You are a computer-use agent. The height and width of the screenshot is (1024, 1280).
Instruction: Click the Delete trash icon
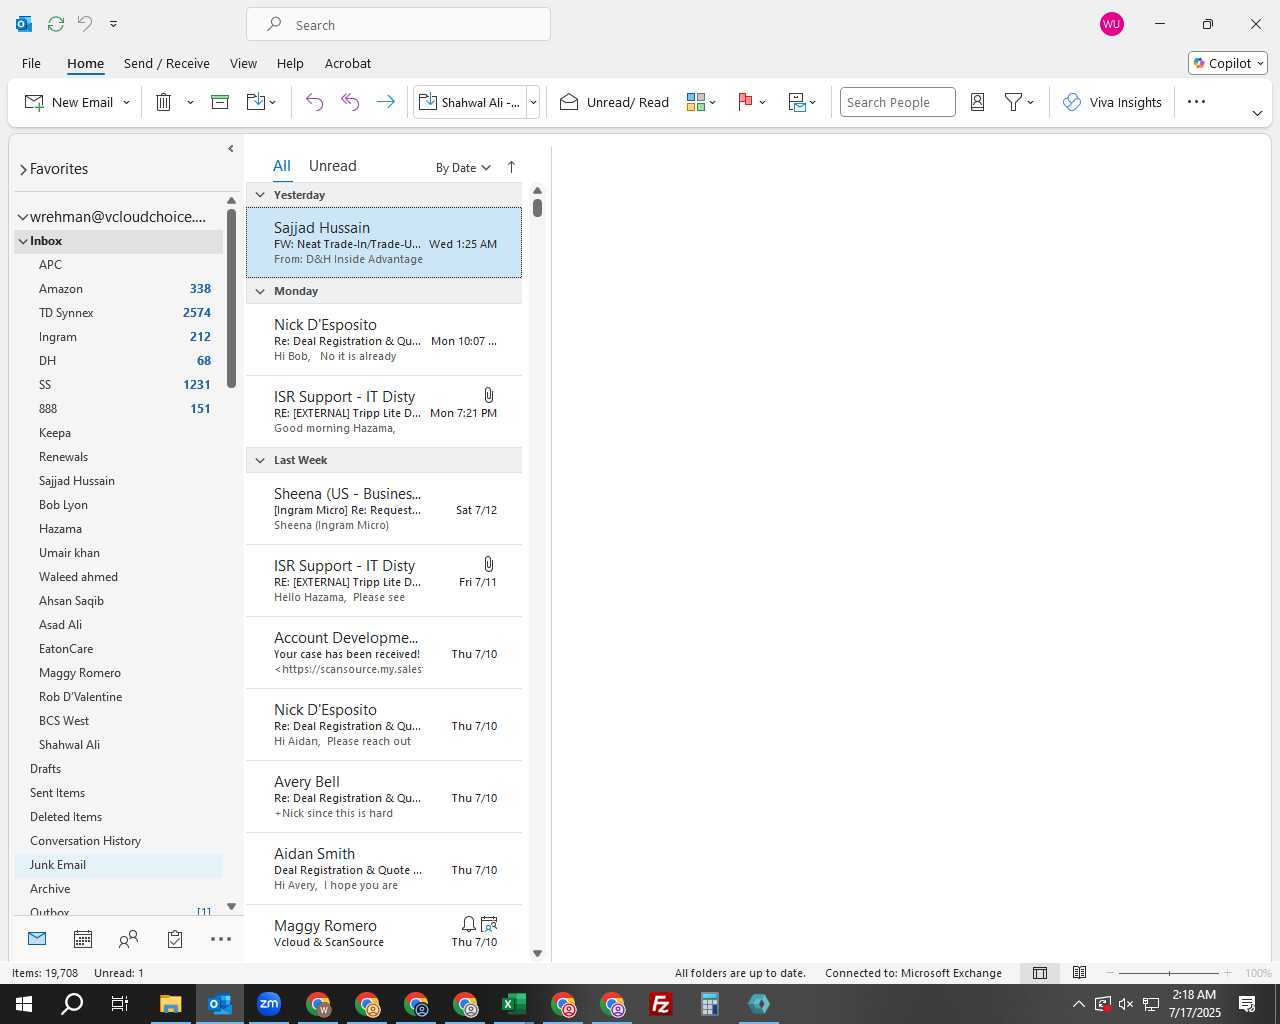coord(164,102)
